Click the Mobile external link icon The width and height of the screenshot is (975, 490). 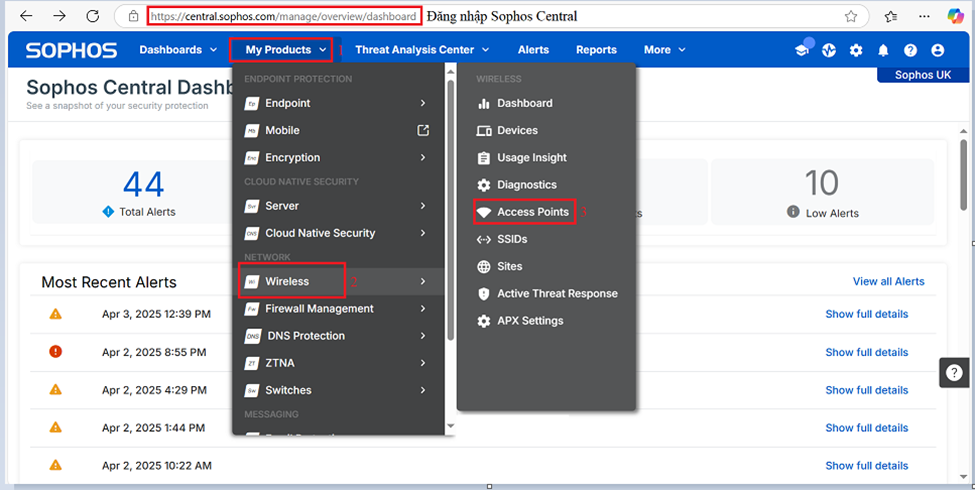(x=423, y=130)
